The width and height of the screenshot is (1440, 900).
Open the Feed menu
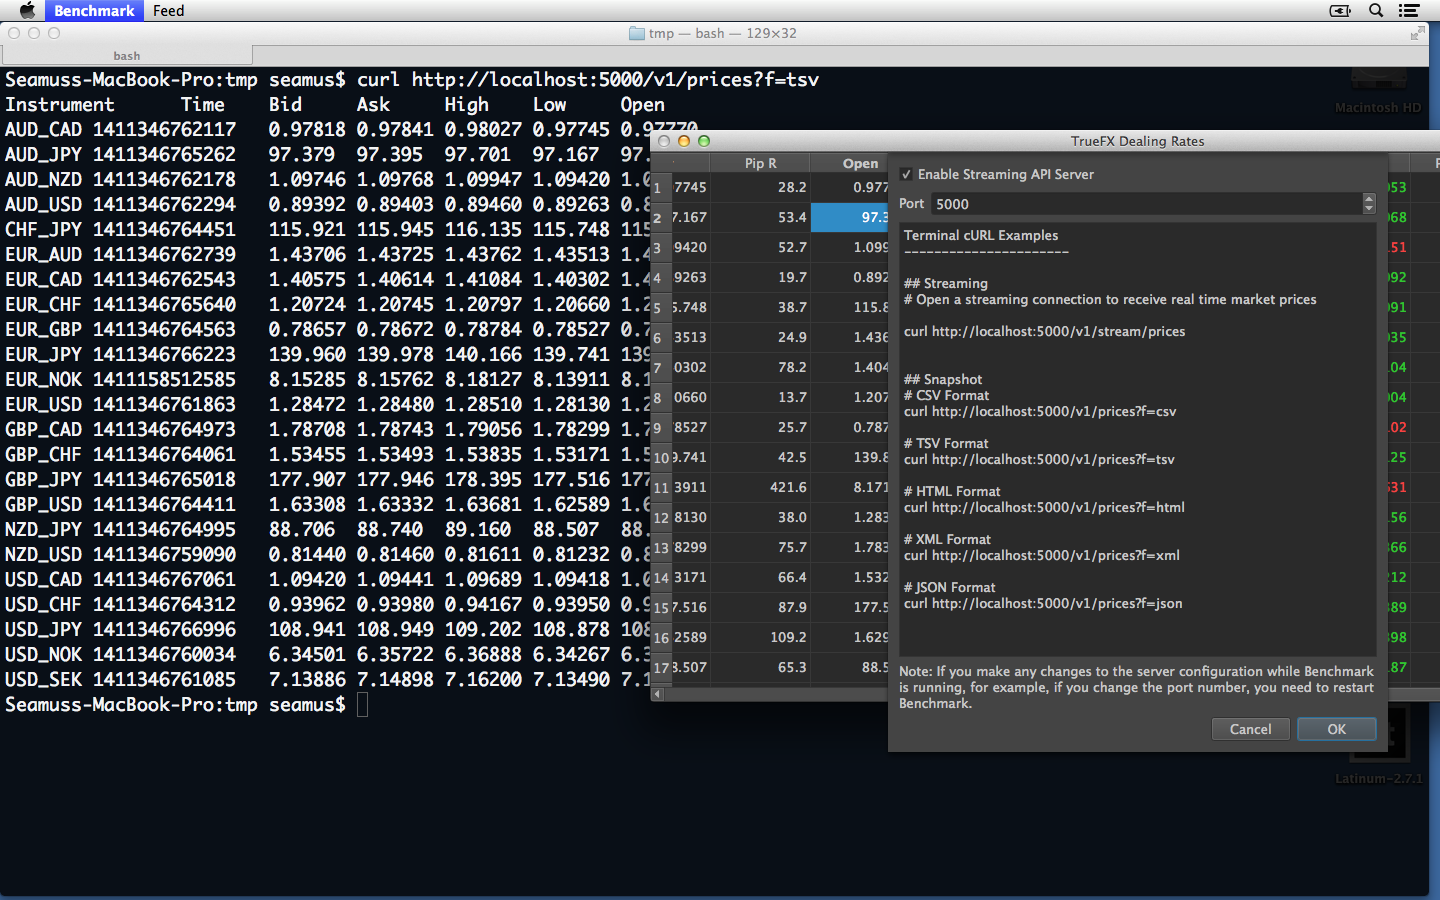(x=168, y=10)
